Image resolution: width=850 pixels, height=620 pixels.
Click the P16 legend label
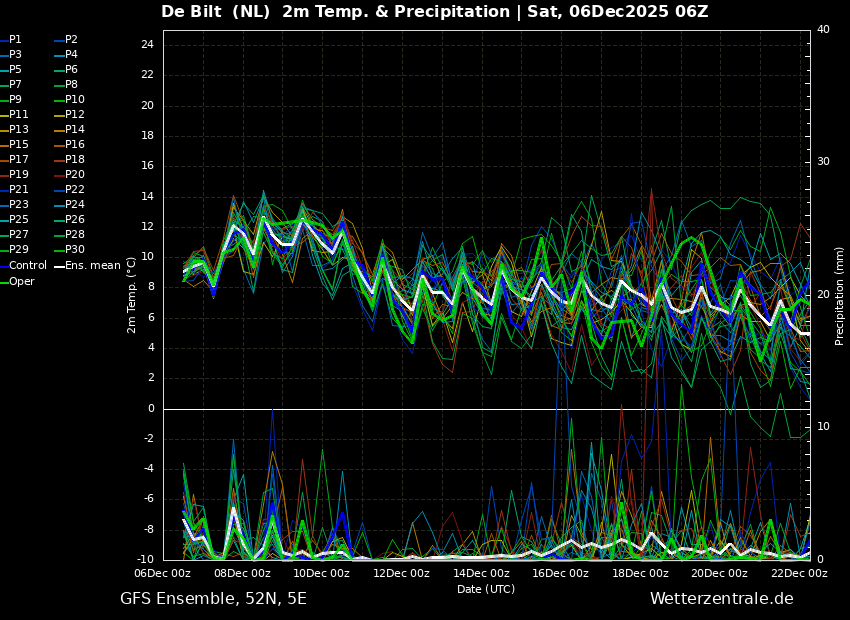tap(75, 145)
